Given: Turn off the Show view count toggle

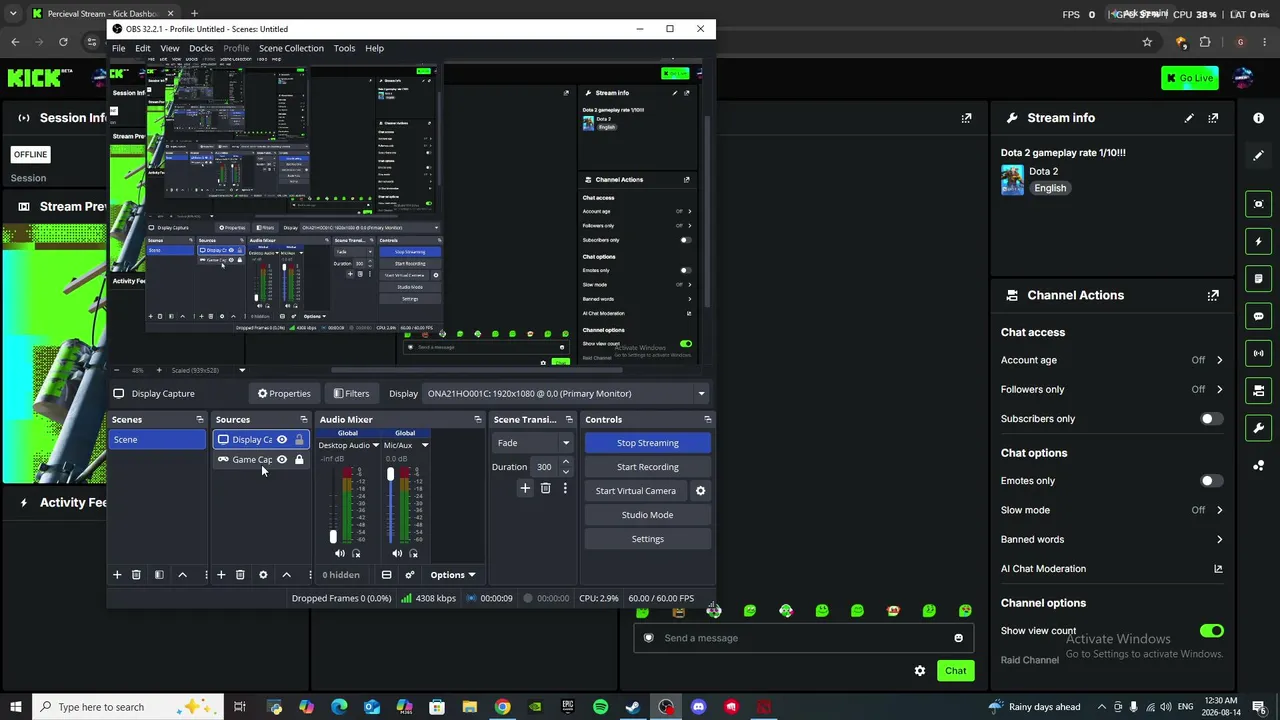Looking at the screenshot, I should click(x=1211, y=631).
